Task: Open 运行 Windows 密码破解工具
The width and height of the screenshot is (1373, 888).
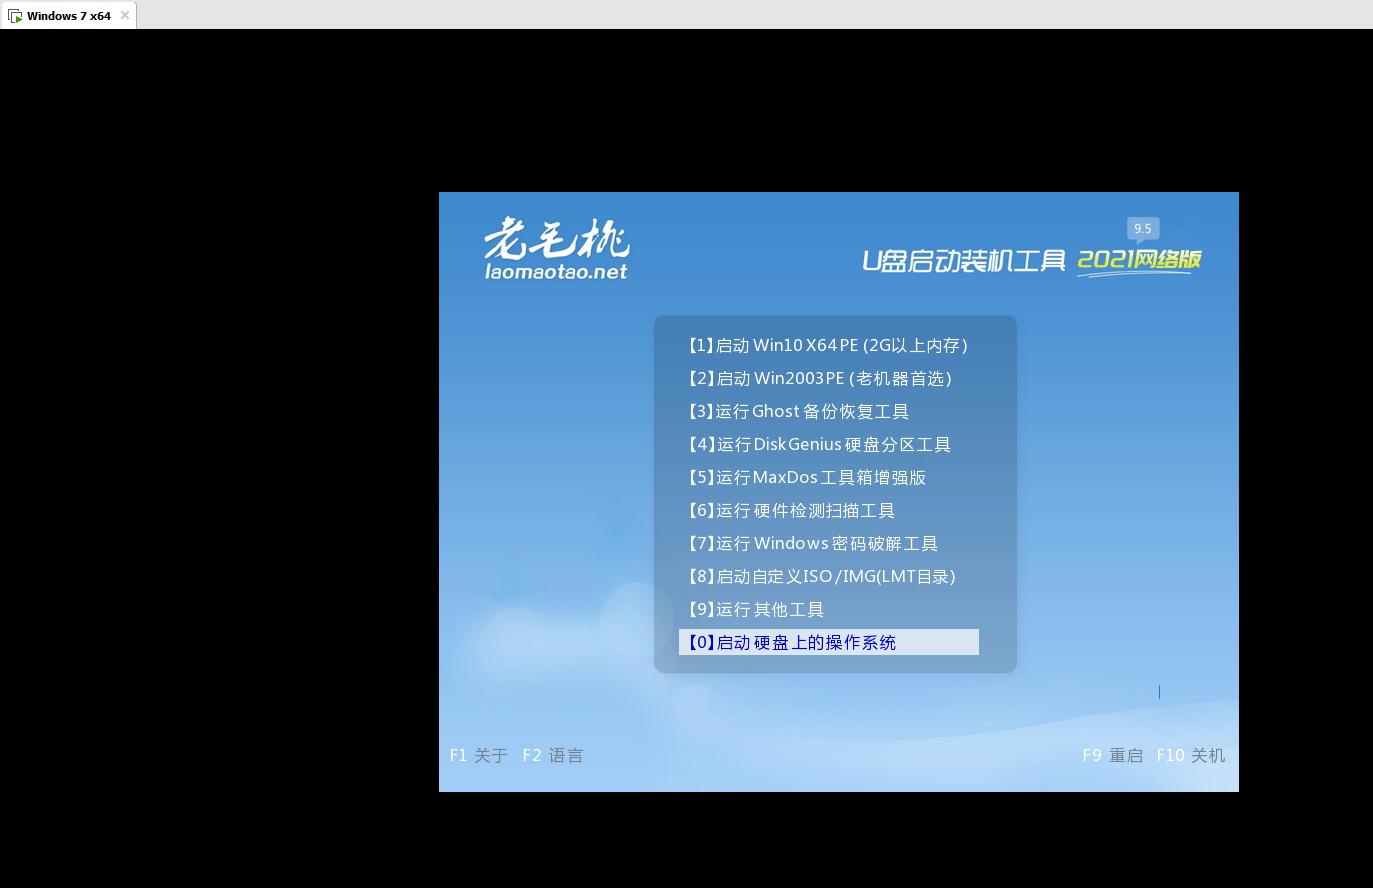Action: [x=812, y=543]
